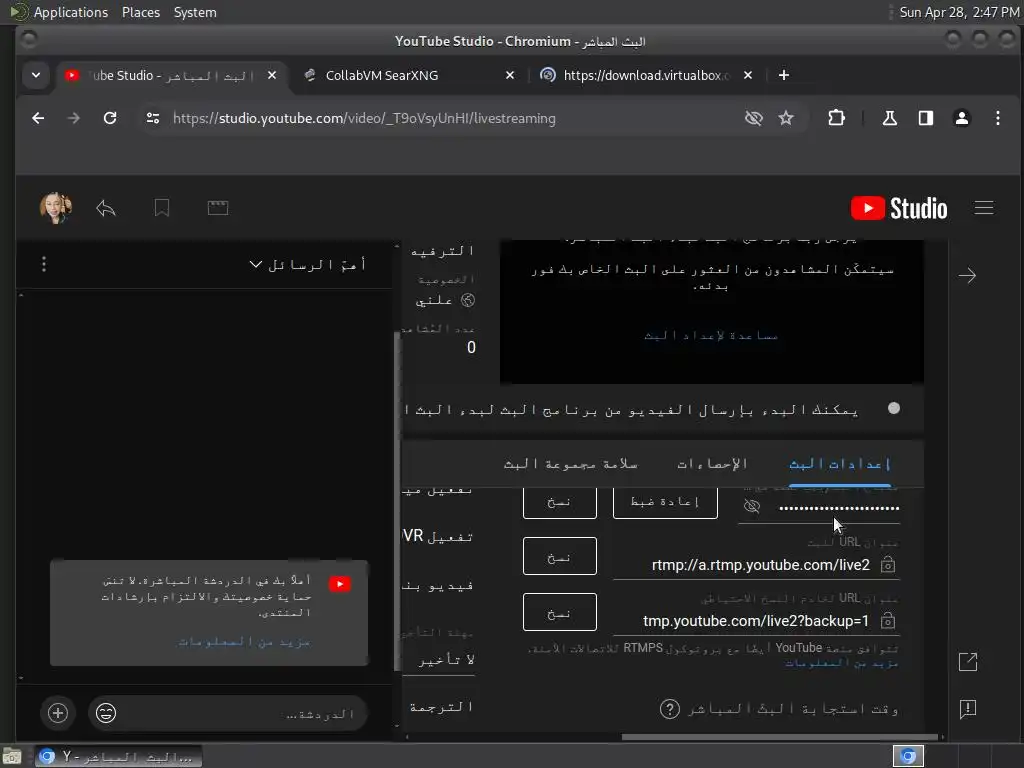Click the clock in the top panel
This screenshot has width=1024, height=768.
click(959, 12)
